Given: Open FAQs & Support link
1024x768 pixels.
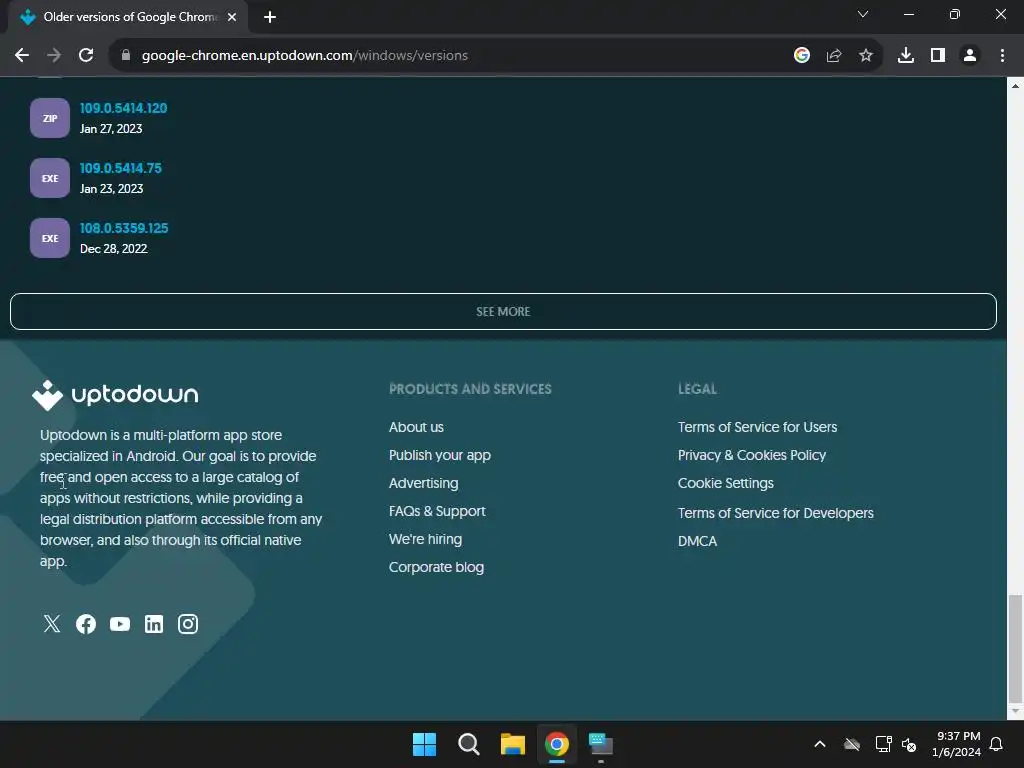Looking at the screenshot, I should [x=437, y=511].
